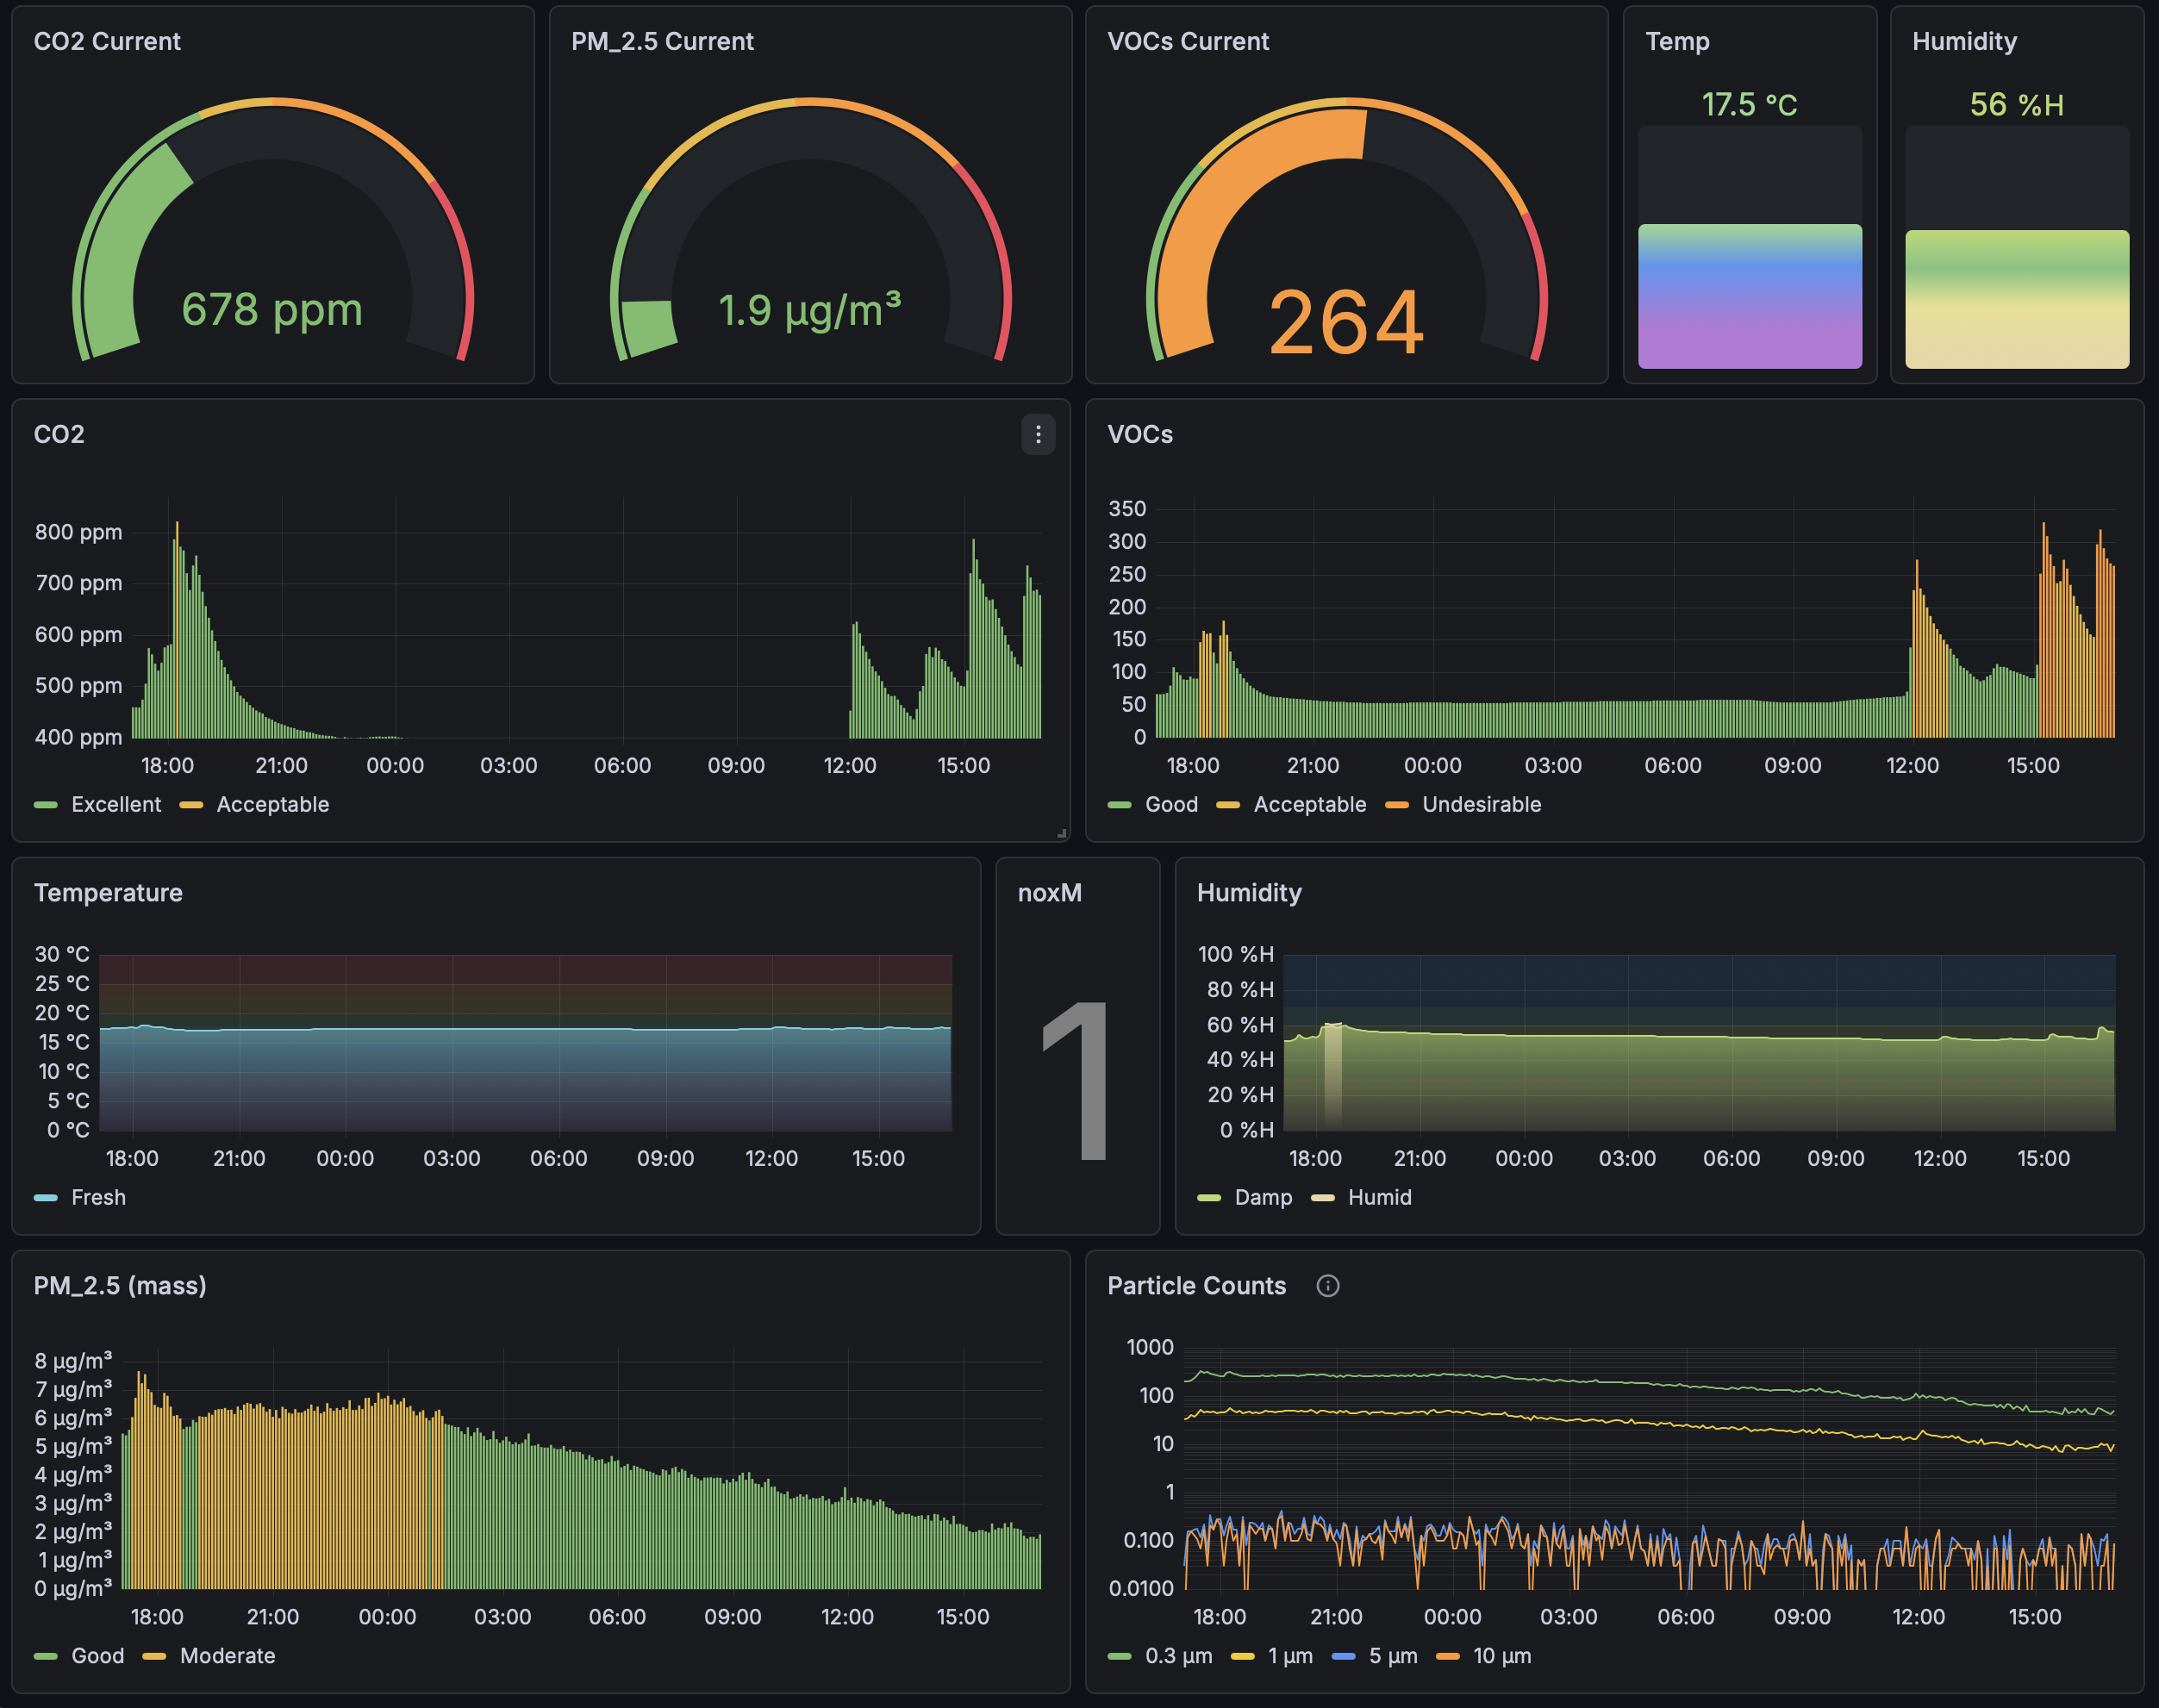This screenshot has height=1708, width=2159.
Task: Open the CO2 Current panel title menu
Action: (107, 41)
